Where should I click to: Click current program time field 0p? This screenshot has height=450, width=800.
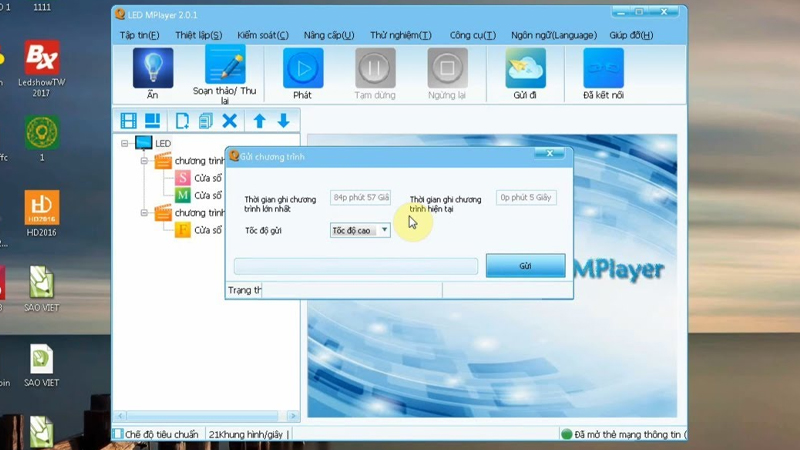coord(526,197)
